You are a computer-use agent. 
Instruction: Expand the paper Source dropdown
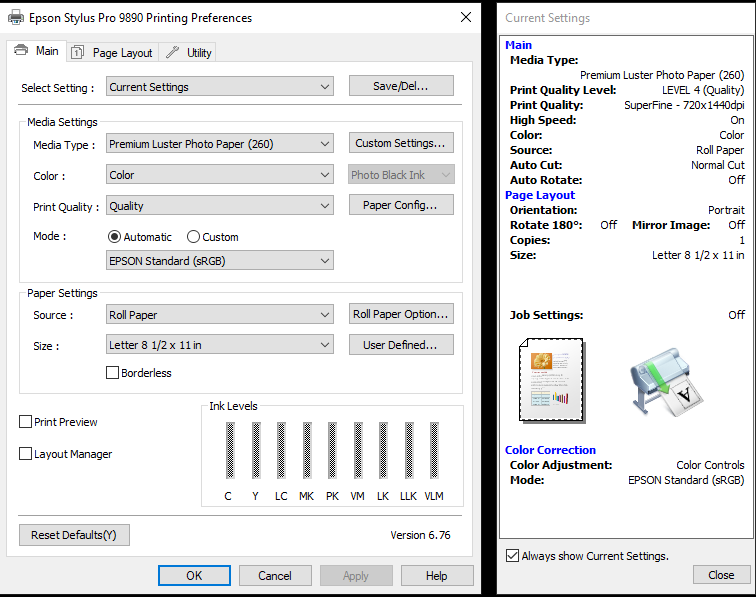[220, 314]
